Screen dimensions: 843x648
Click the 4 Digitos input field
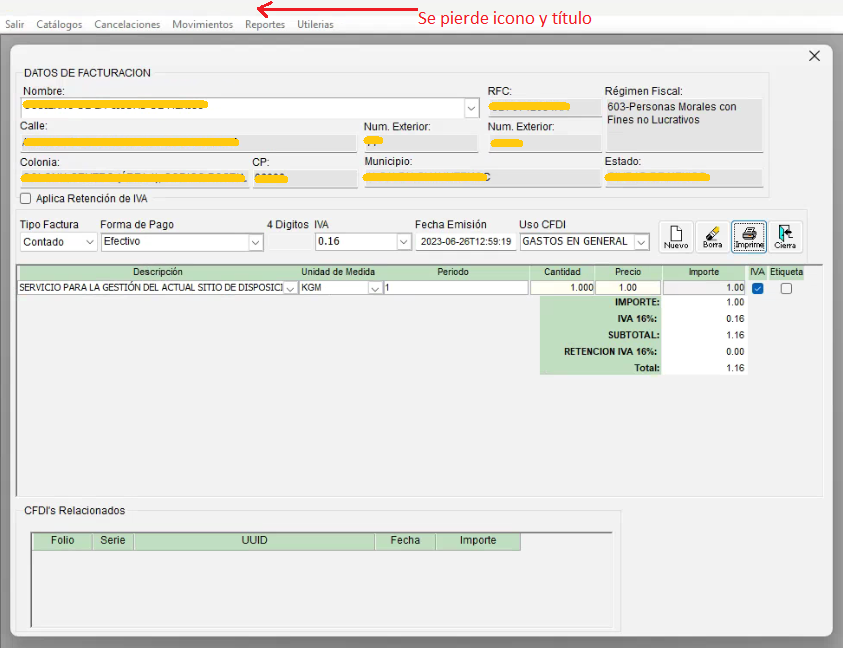[289, 242]
